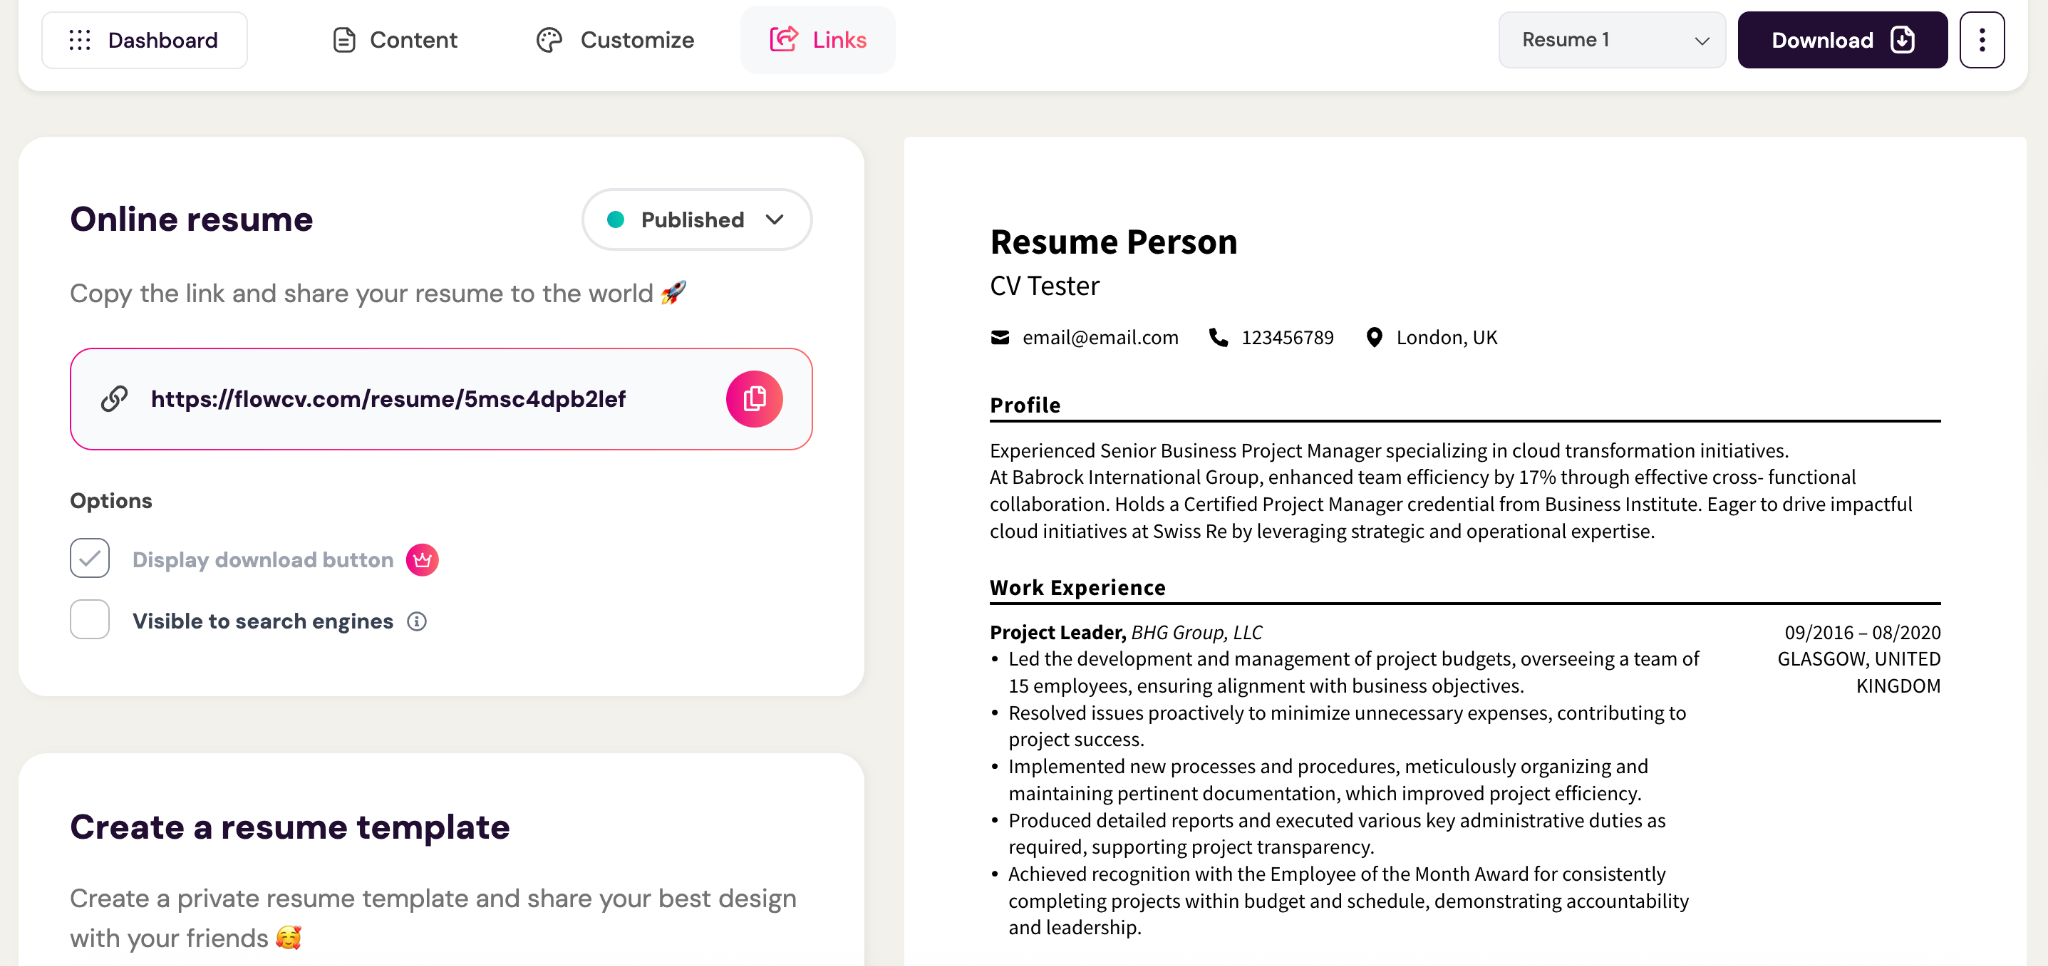2048x966 pixels.
Task: Click the Resume Person name heading
Action: pyautogui.click(x=1113, y=242)
